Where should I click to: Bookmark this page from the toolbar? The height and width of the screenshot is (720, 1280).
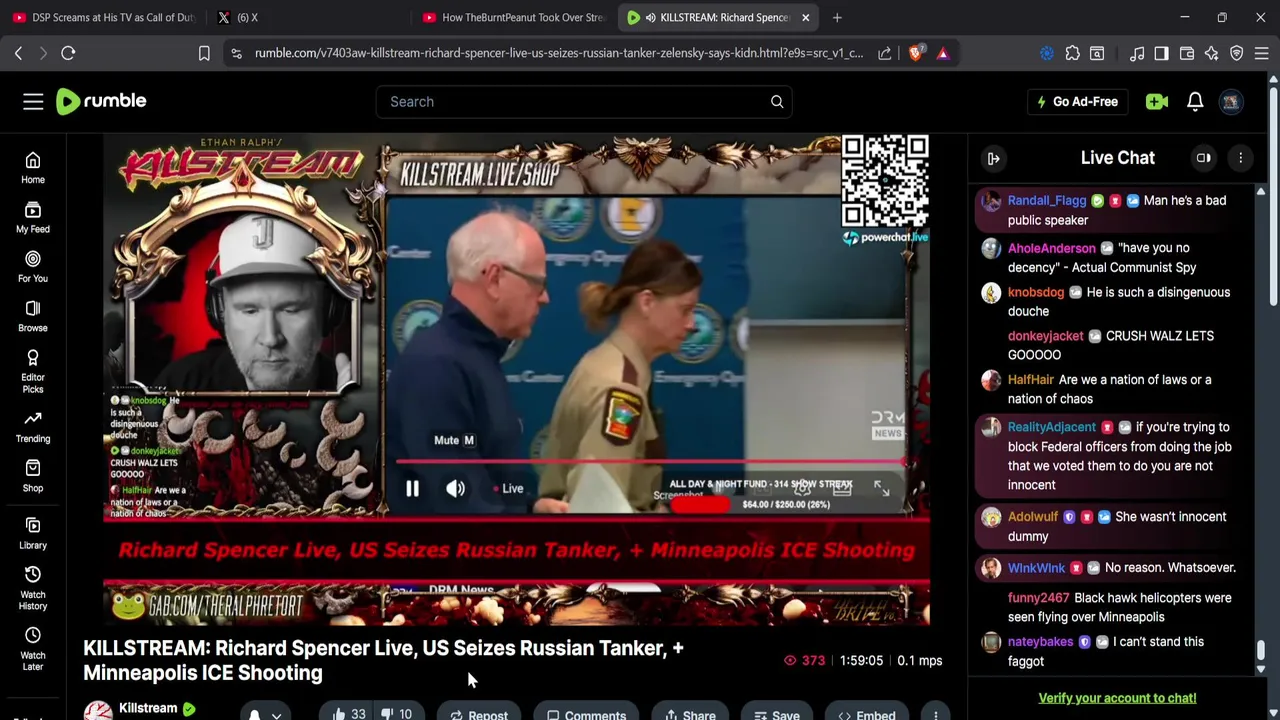pyautogui.click(x=204, y=53)
